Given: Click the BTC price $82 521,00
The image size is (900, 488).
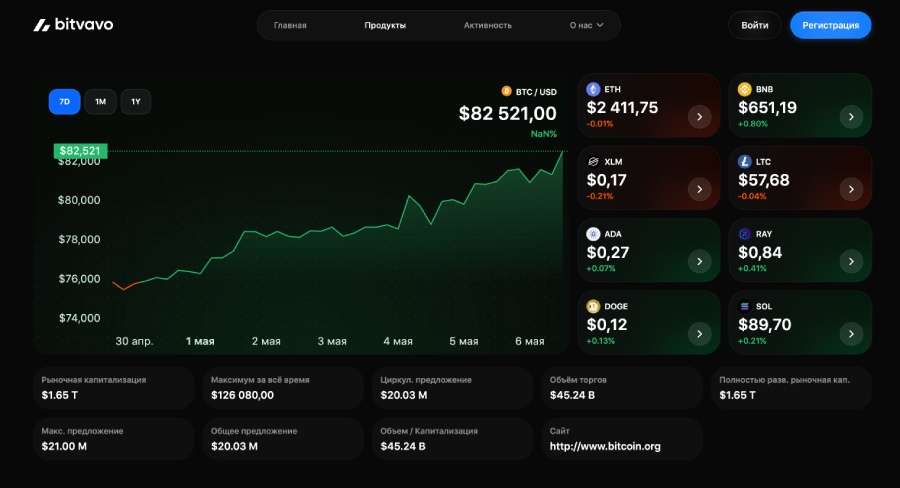Looking at the screenshot, I should point(507,113).
